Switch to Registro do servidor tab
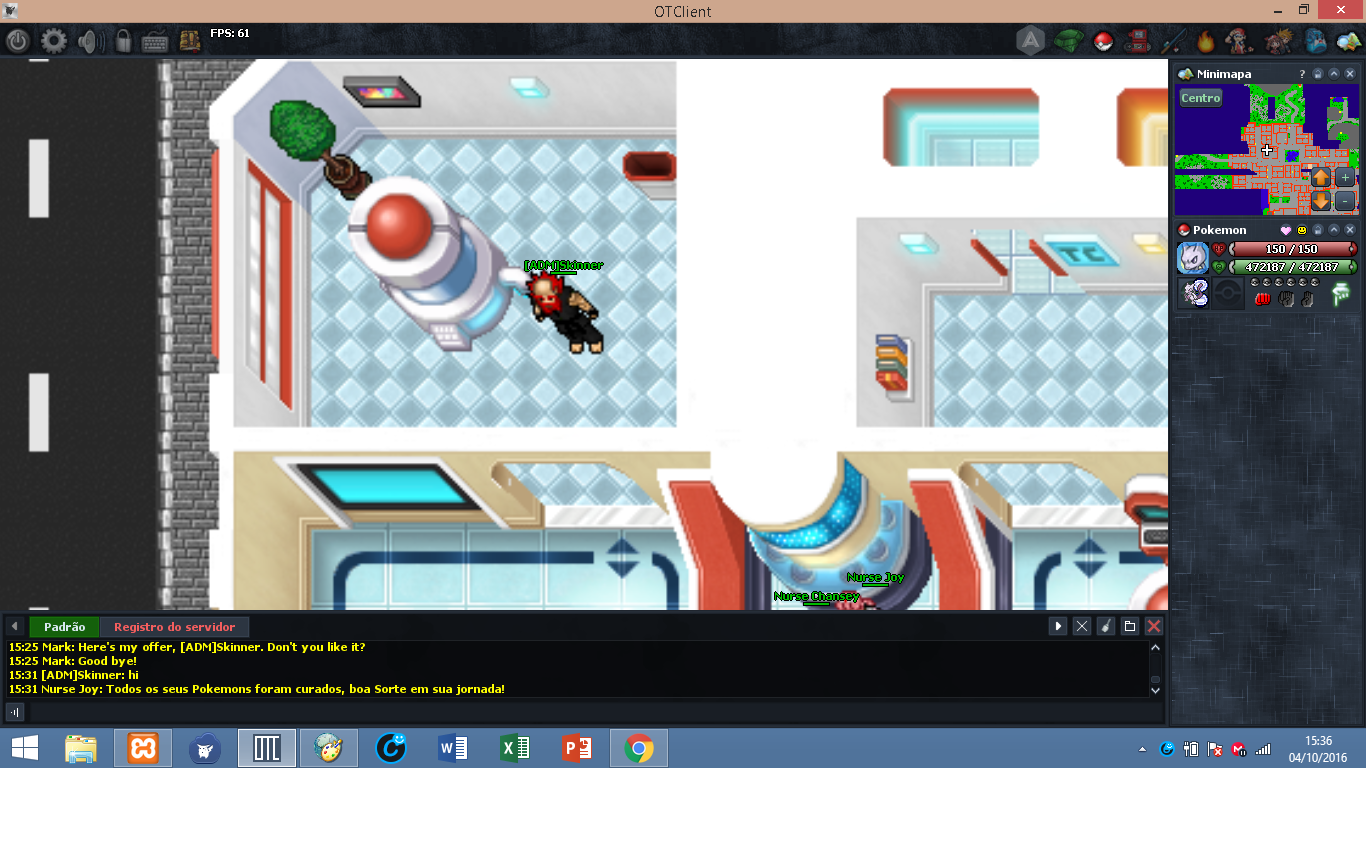Image resolution: width=1366 pixels, height=856 pixels. [174, 627]
